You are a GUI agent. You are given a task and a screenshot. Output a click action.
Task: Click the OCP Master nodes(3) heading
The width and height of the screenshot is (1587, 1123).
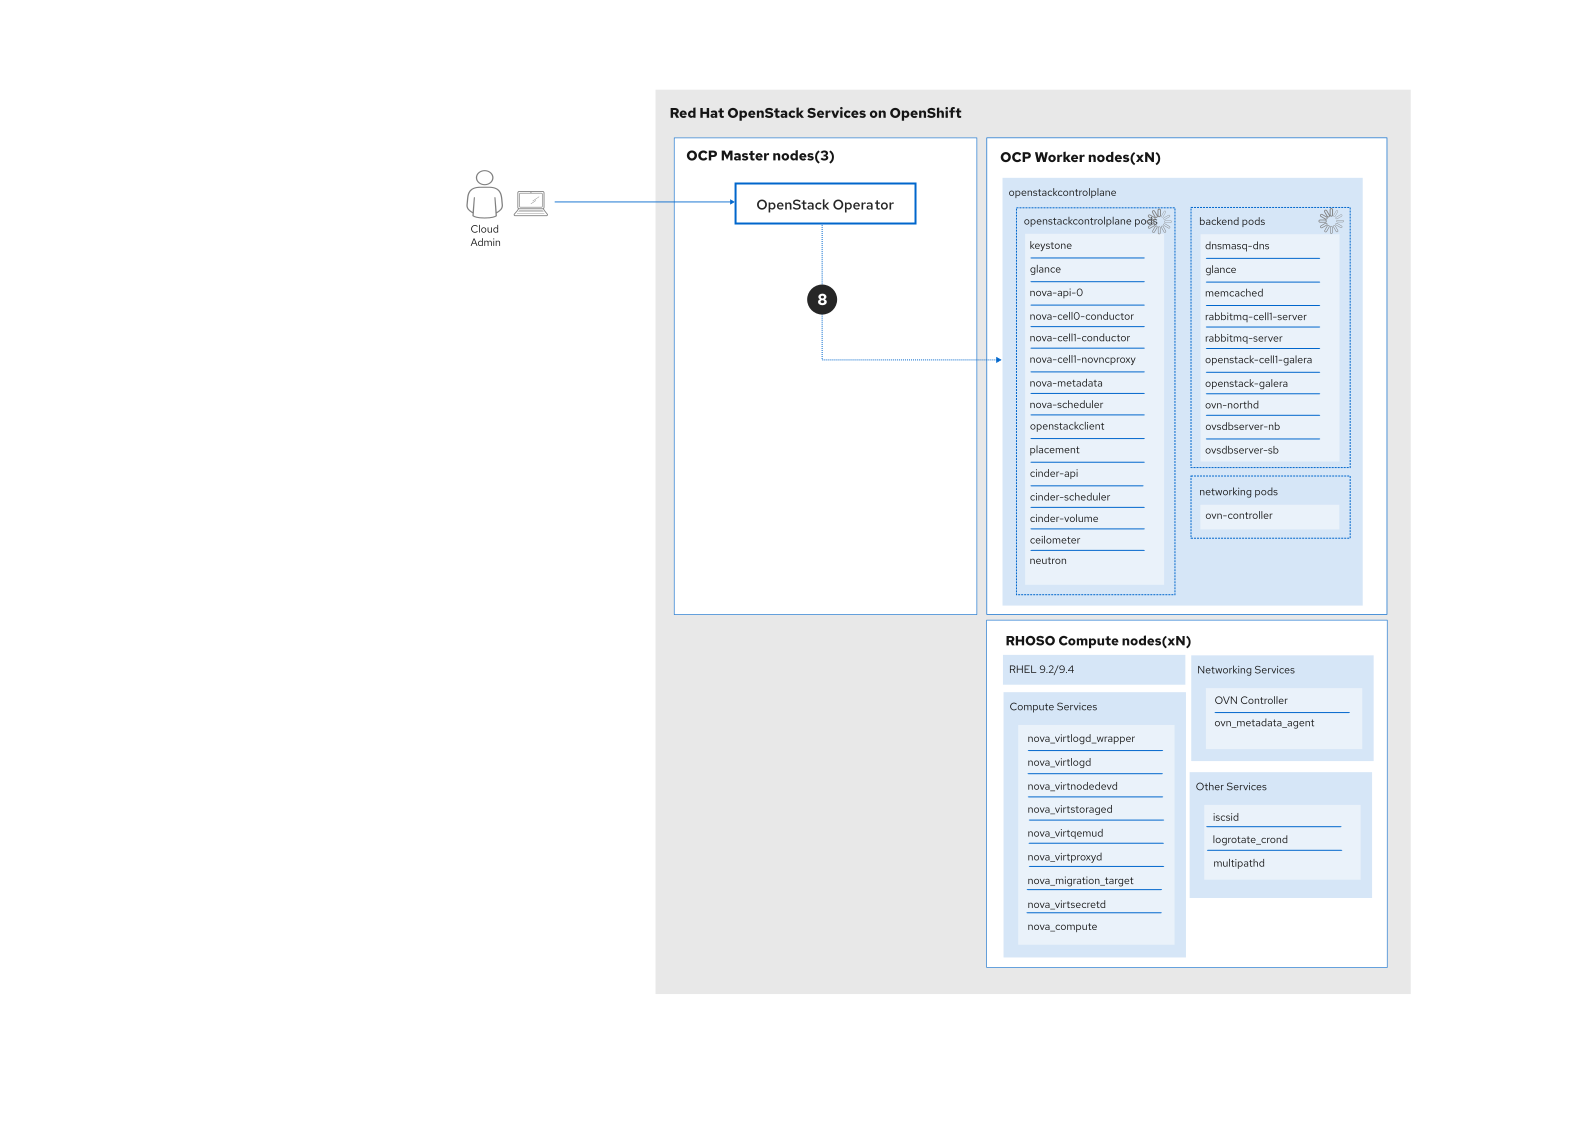pos(760,156)
